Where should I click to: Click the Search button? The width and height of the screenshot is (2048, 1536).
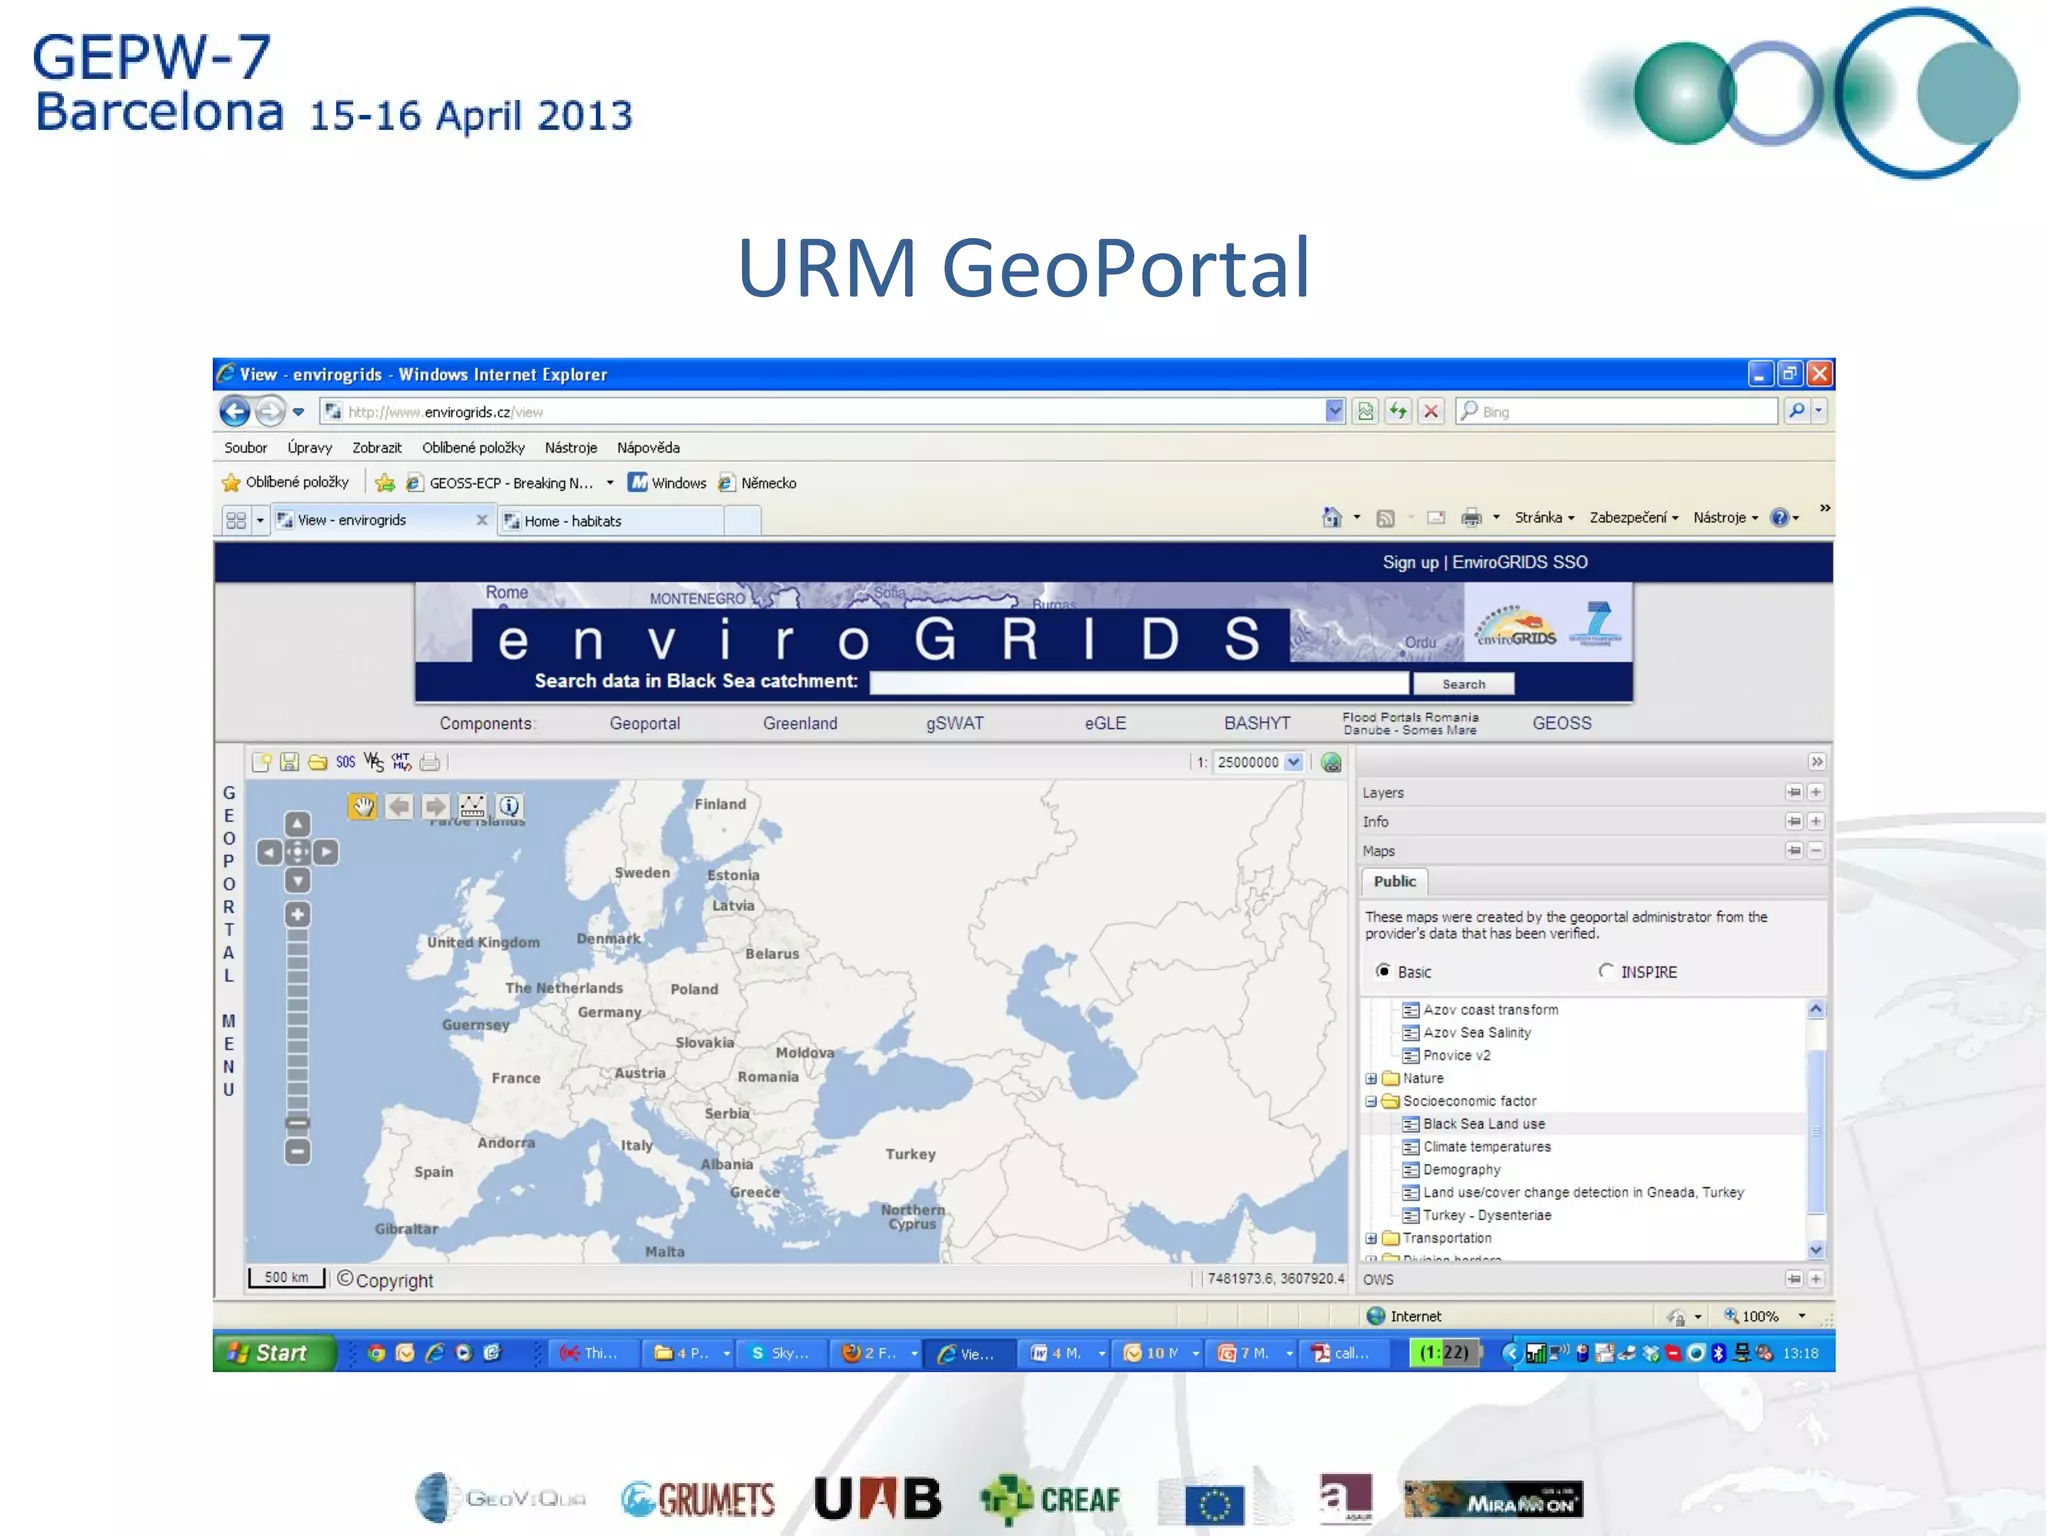1463,684
